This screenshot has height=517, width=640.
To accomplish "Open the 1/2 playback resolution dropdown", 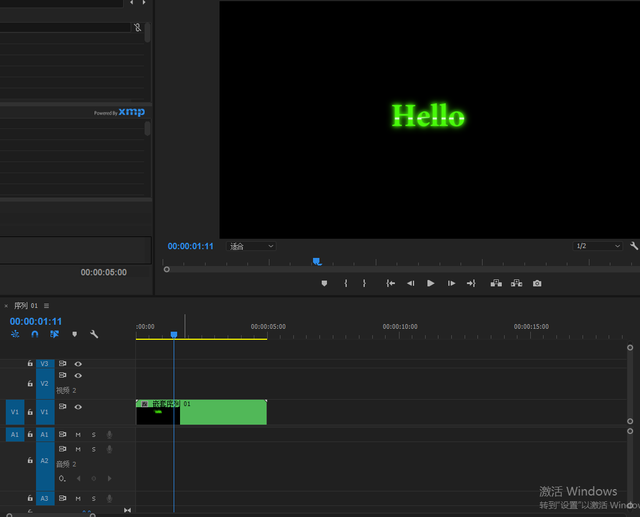I will 597,246.
